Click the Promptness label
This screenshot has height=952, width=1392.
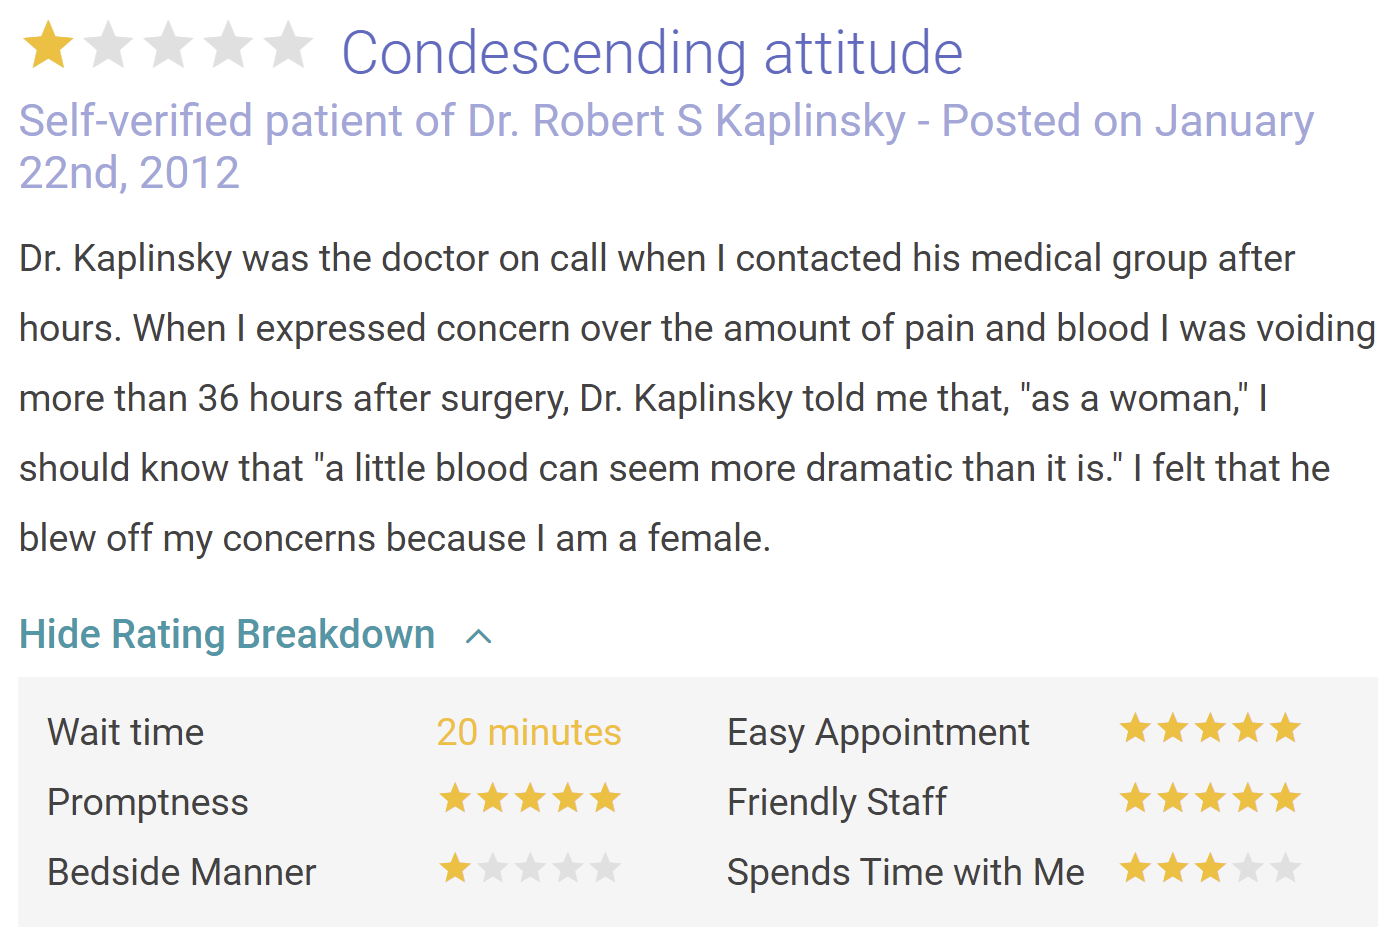148,803
